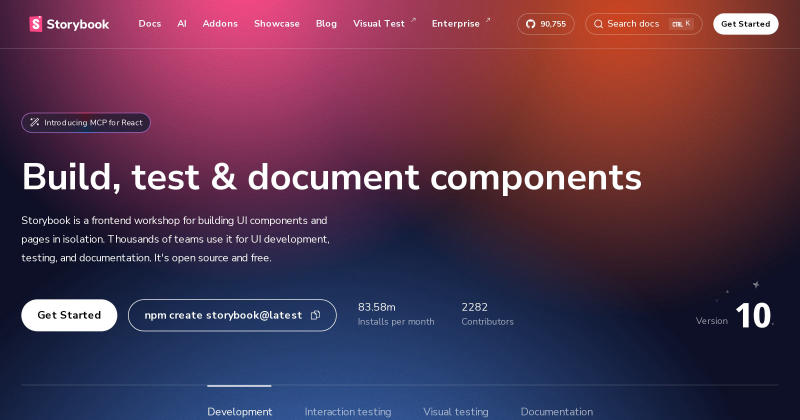Go to Addons page
800x420 pixels.
pyautogui.click(x=220, y=24)
